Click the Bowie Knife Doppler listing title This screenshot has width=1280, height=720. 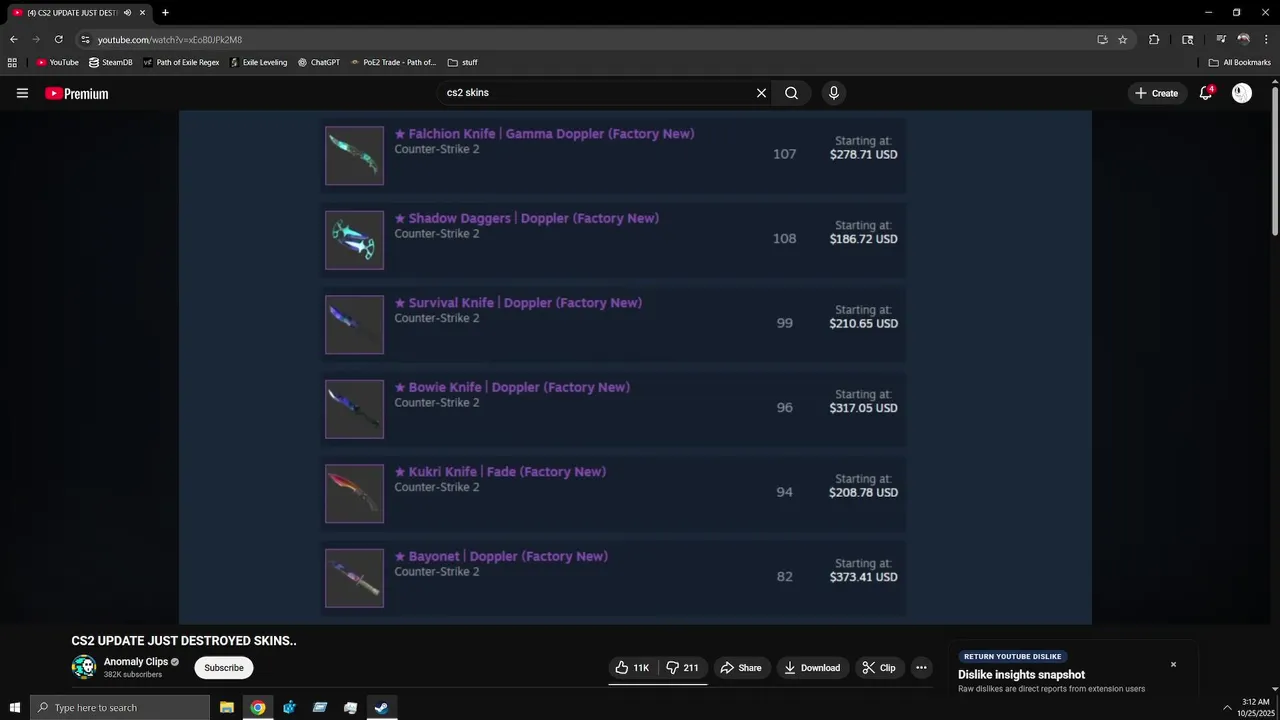tap(512, 387)
